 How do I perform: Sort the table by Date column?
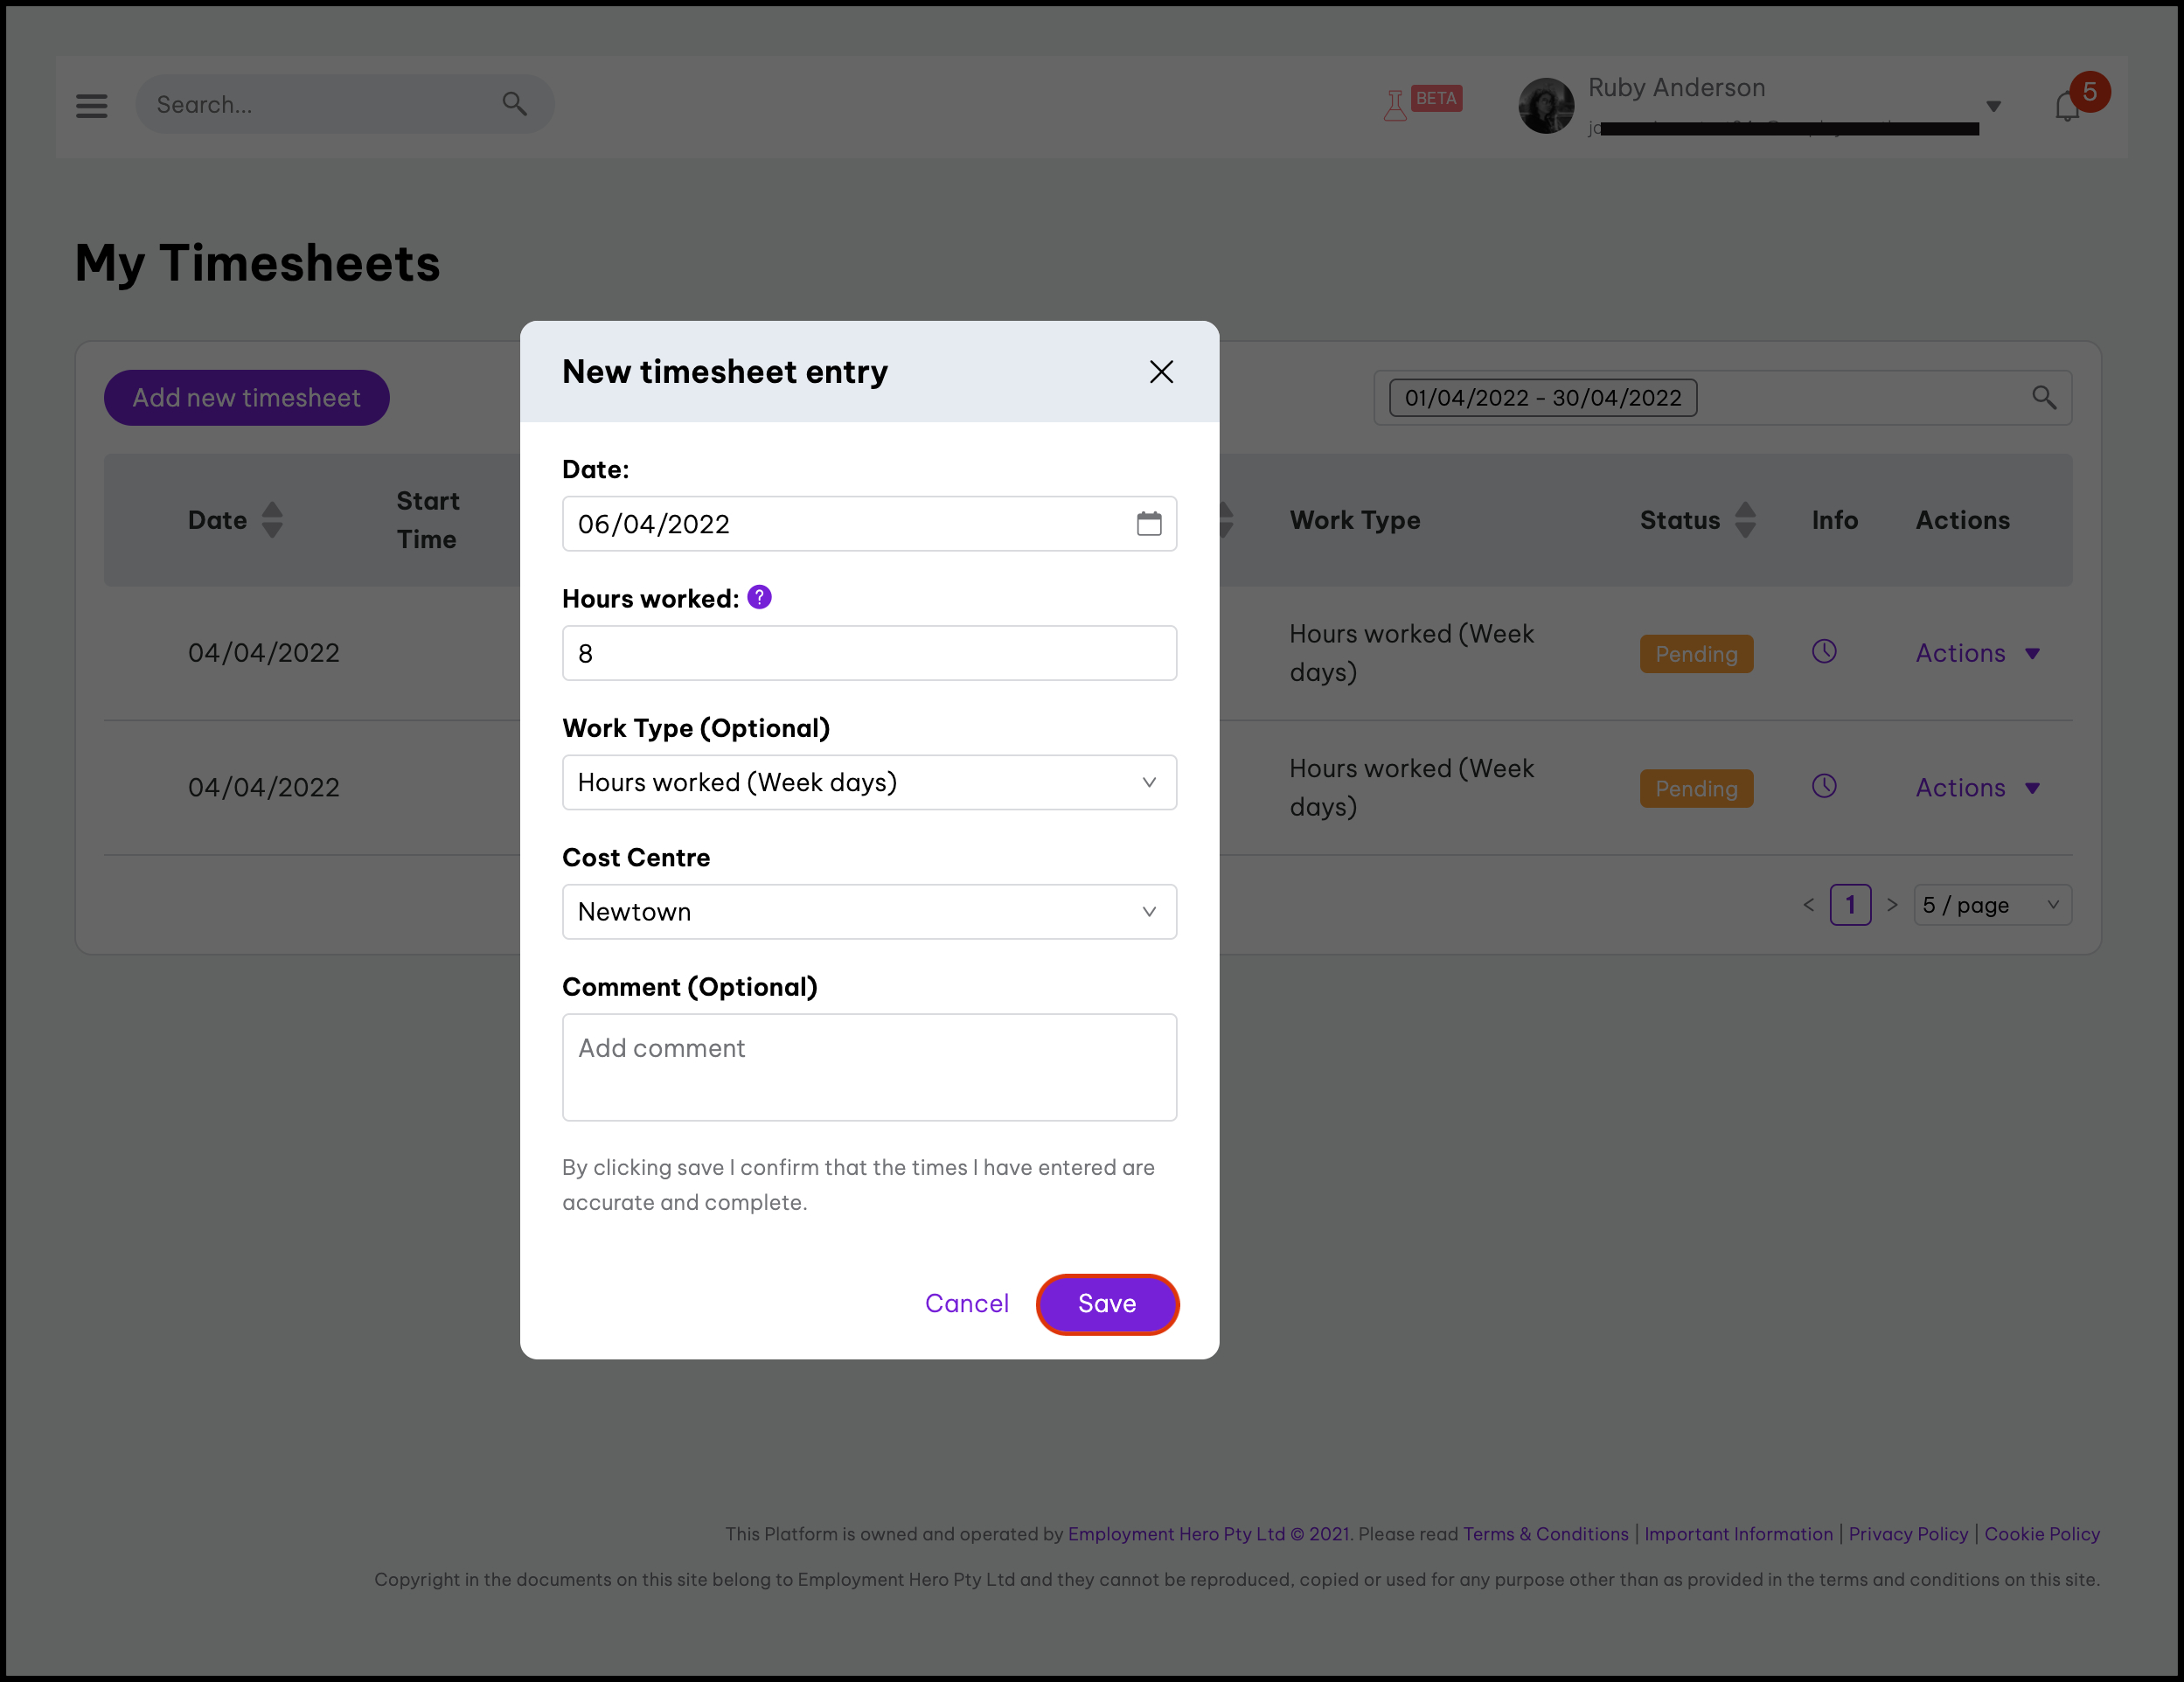272,520
